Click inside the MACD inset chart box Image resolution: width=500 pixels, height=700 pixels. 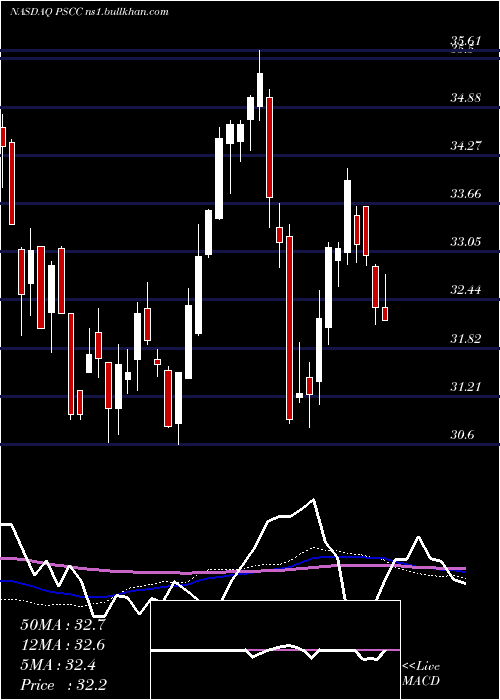pyautogui.click(x=275, y=650)
